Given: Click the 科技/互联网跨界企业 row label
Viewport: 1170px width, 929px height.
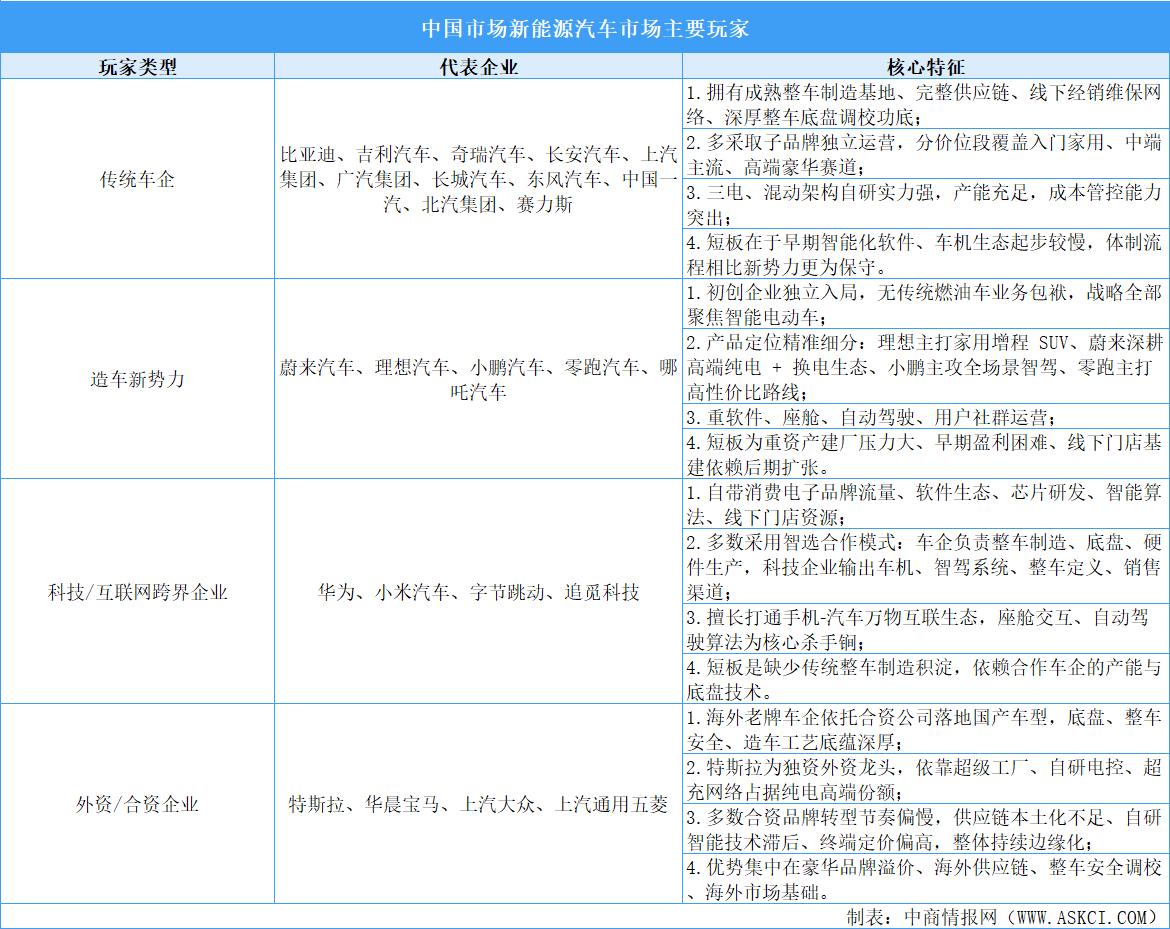Looking at the screenshot, I should pyautogui.click(x=137, y=592).
